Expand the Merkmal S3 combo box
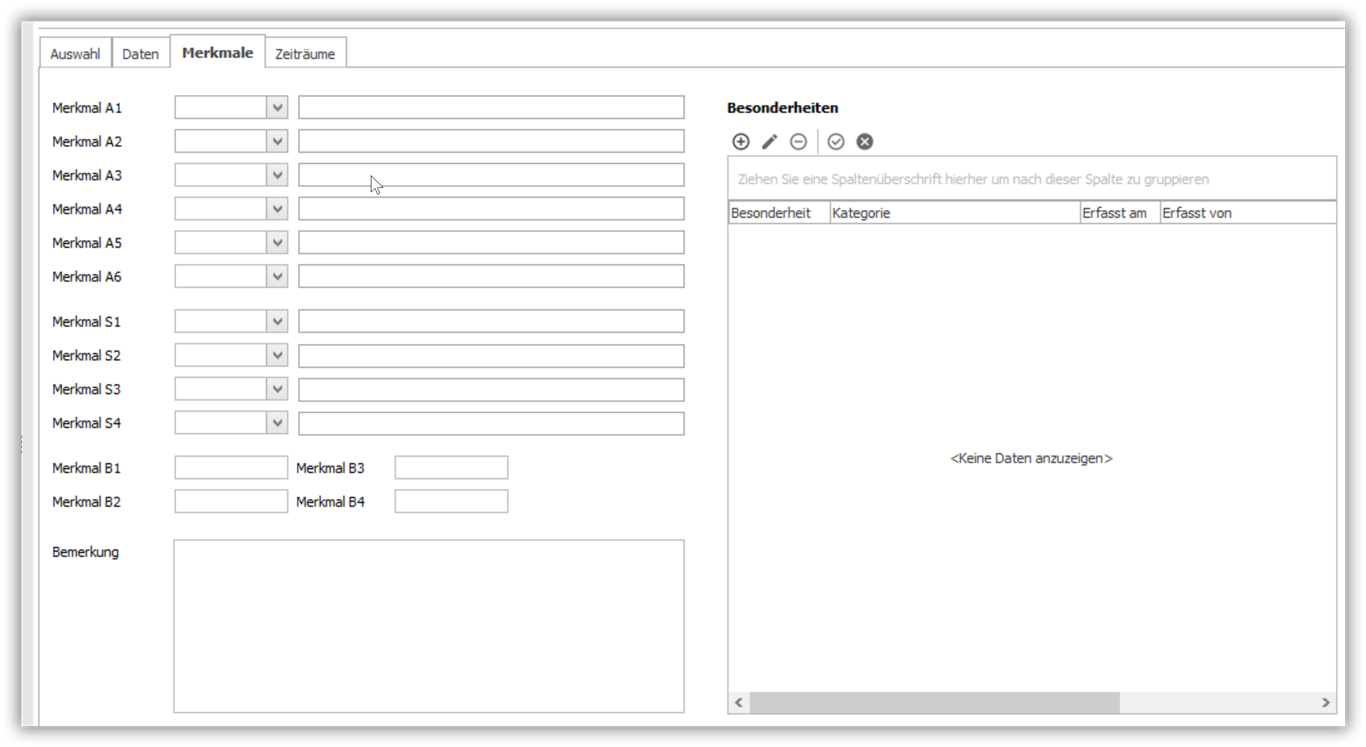Viewport: 1366px width, 747px height. coord(277,389)
